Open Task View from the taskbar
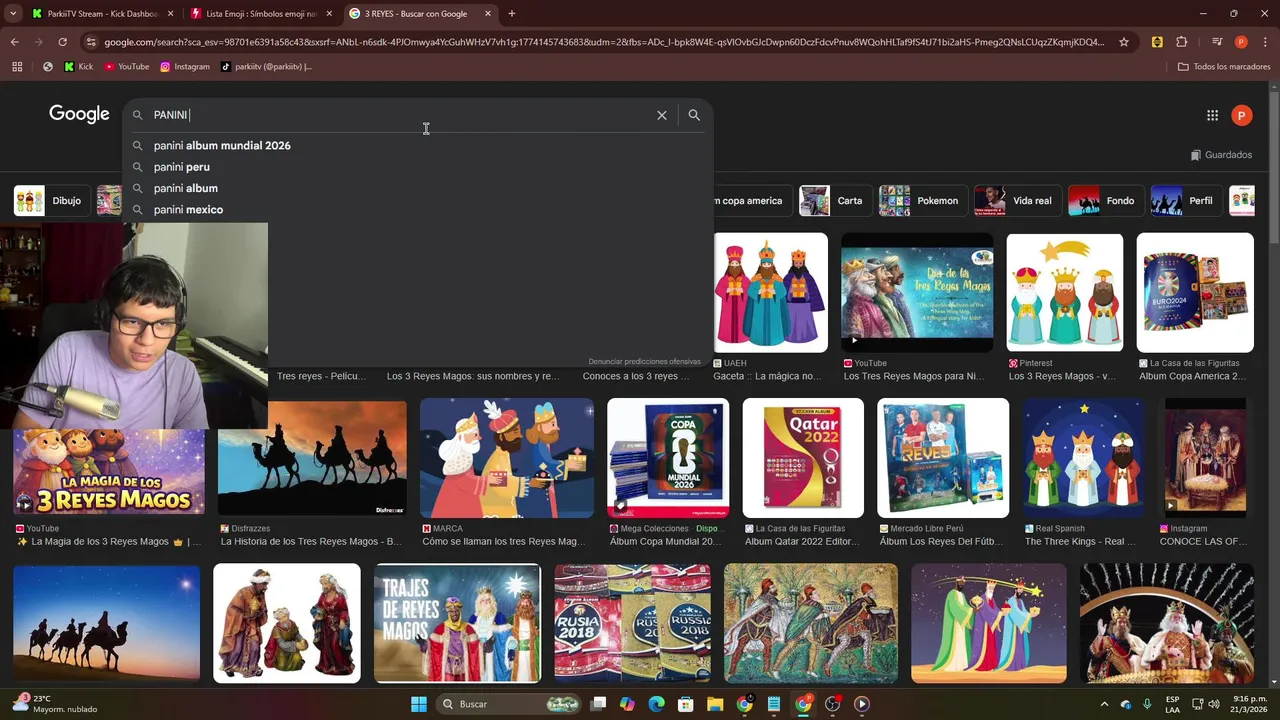This screenshot has width=1280, height=720. [x=598, y=704]
